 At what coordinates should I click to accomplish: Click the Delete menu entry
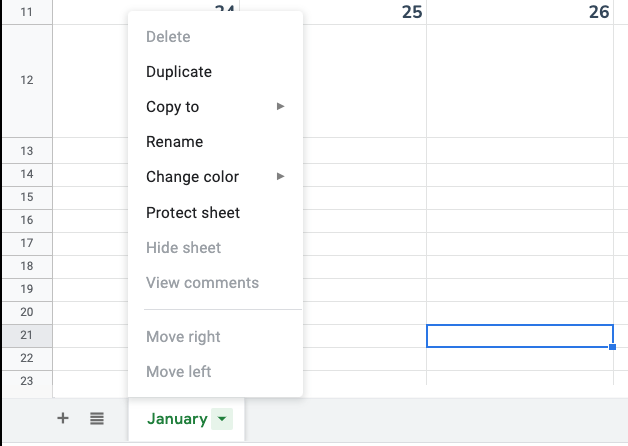click(x=168, y=37)
